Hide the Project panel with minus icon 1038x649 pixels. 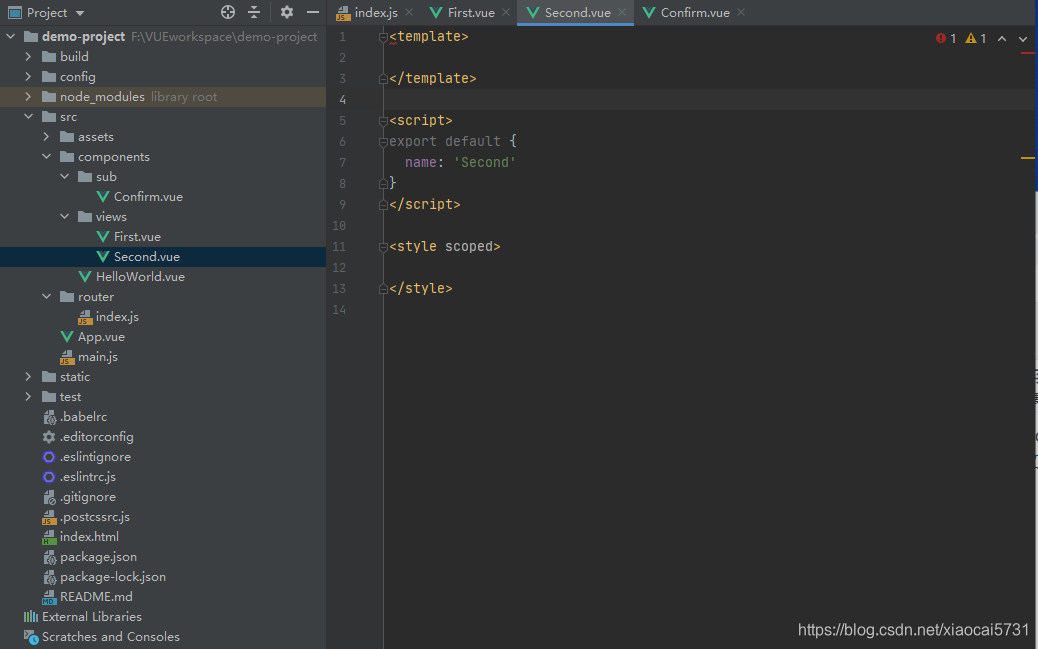tap(312, 12)
